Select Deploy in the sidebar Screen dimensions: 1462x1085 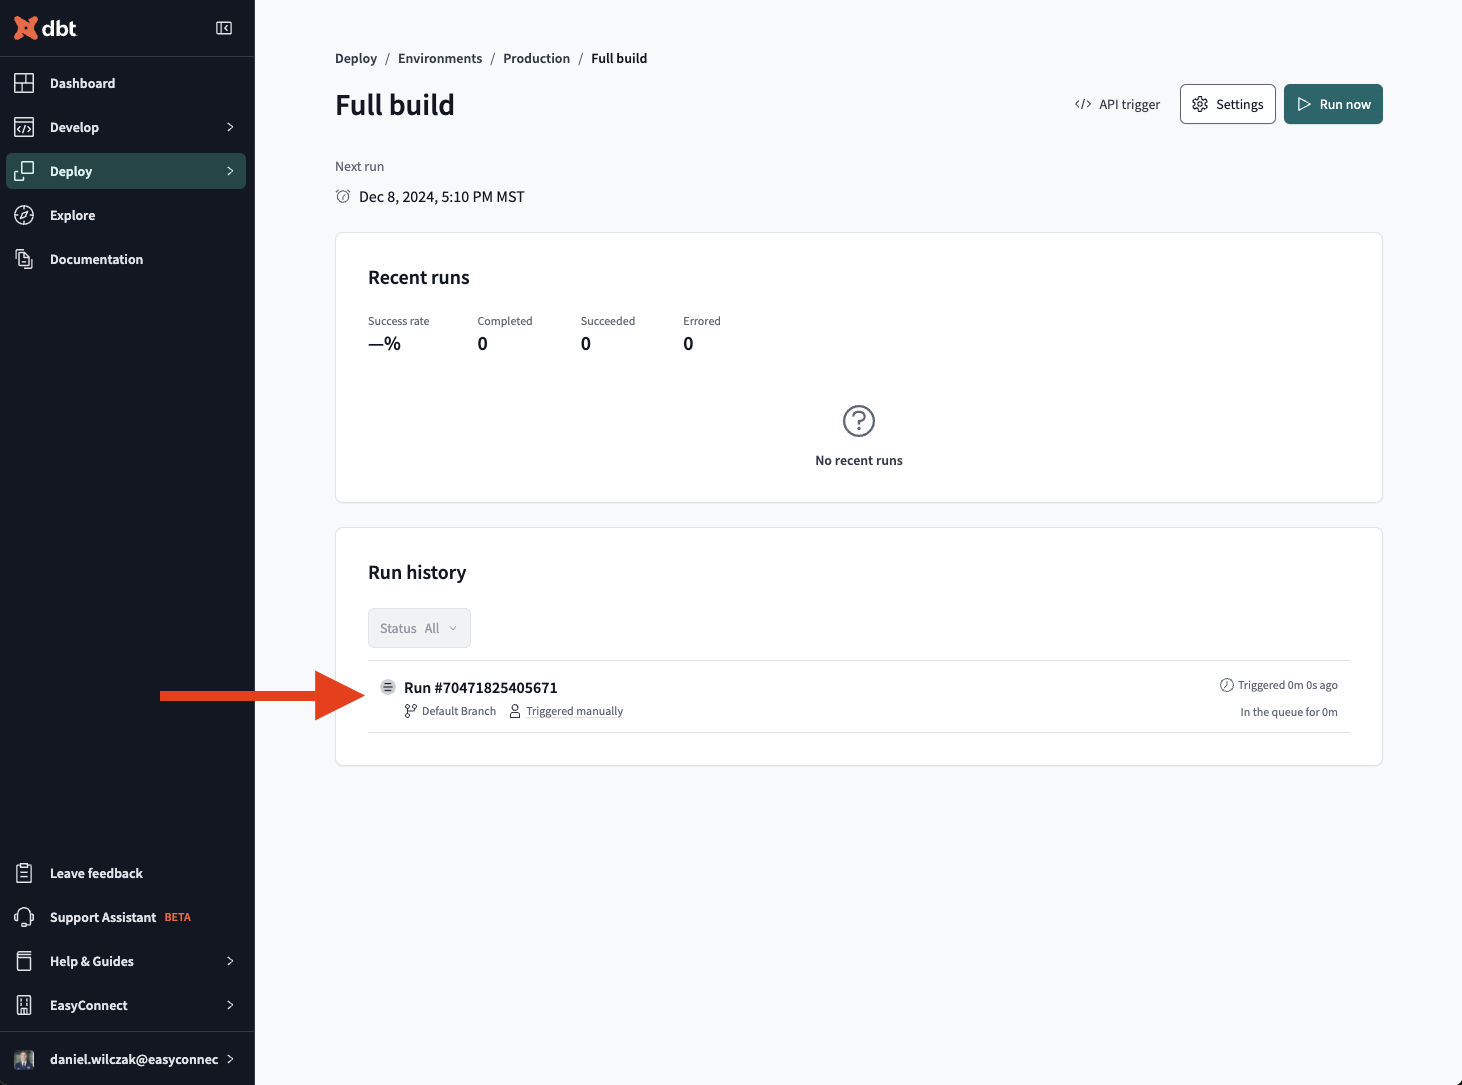(x=126, y=171)
